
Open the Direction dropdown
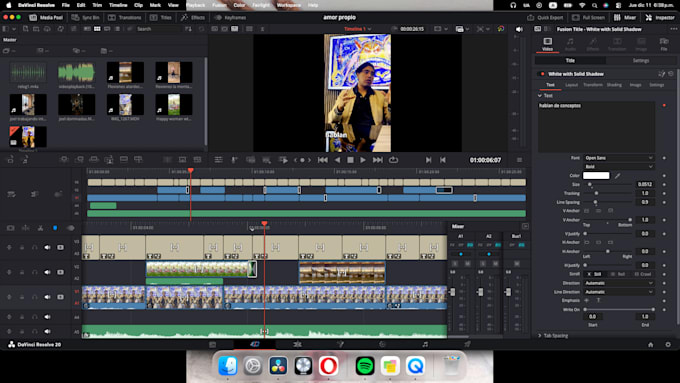pyautogui.click(x=618, y=283)
